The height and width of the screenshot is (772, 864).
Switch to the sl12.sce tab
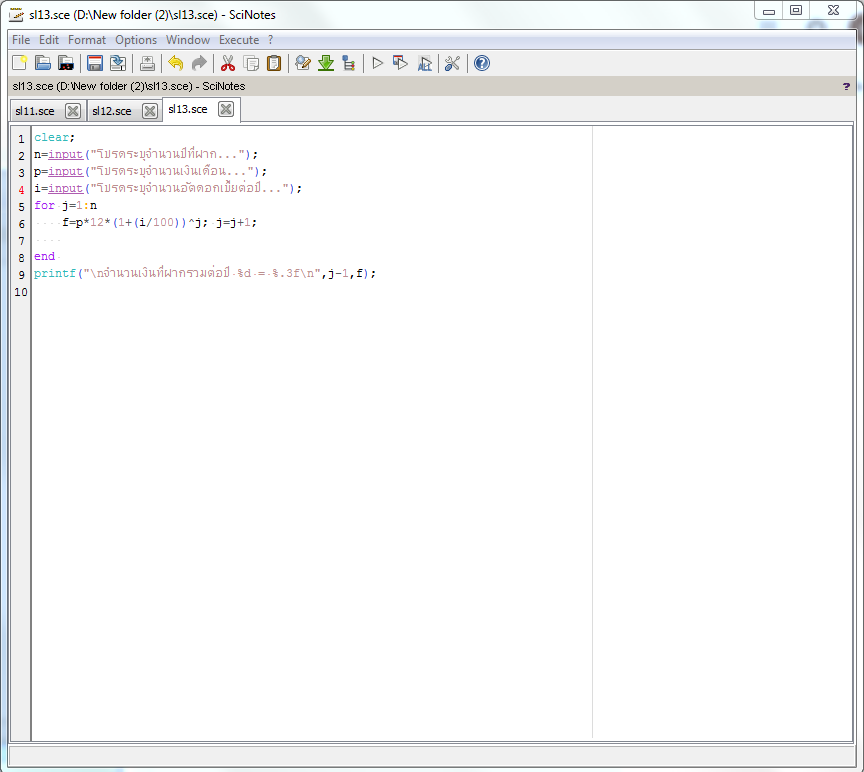[x=112, y=111]
